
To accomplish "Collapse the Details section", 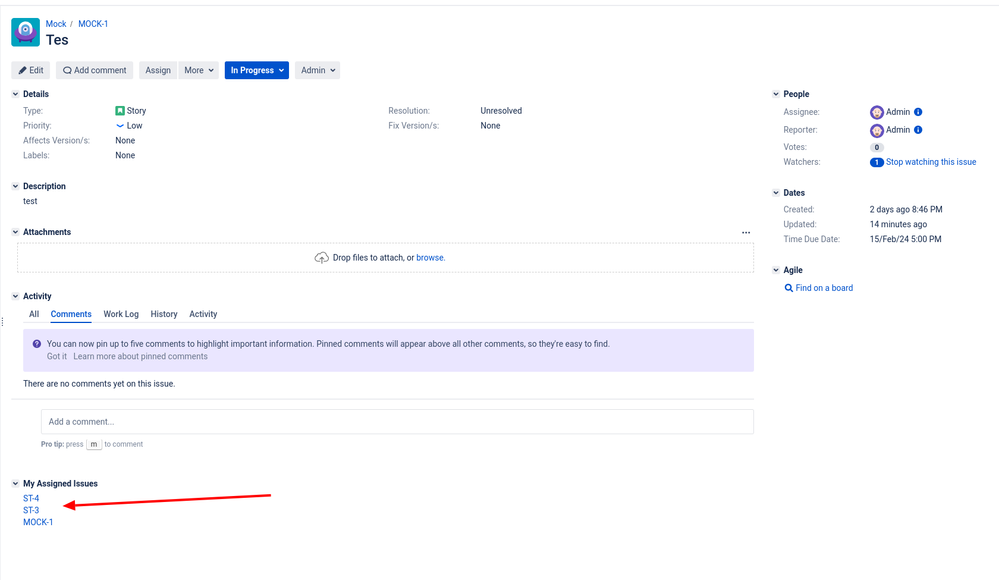I will (x=15, y=94).
